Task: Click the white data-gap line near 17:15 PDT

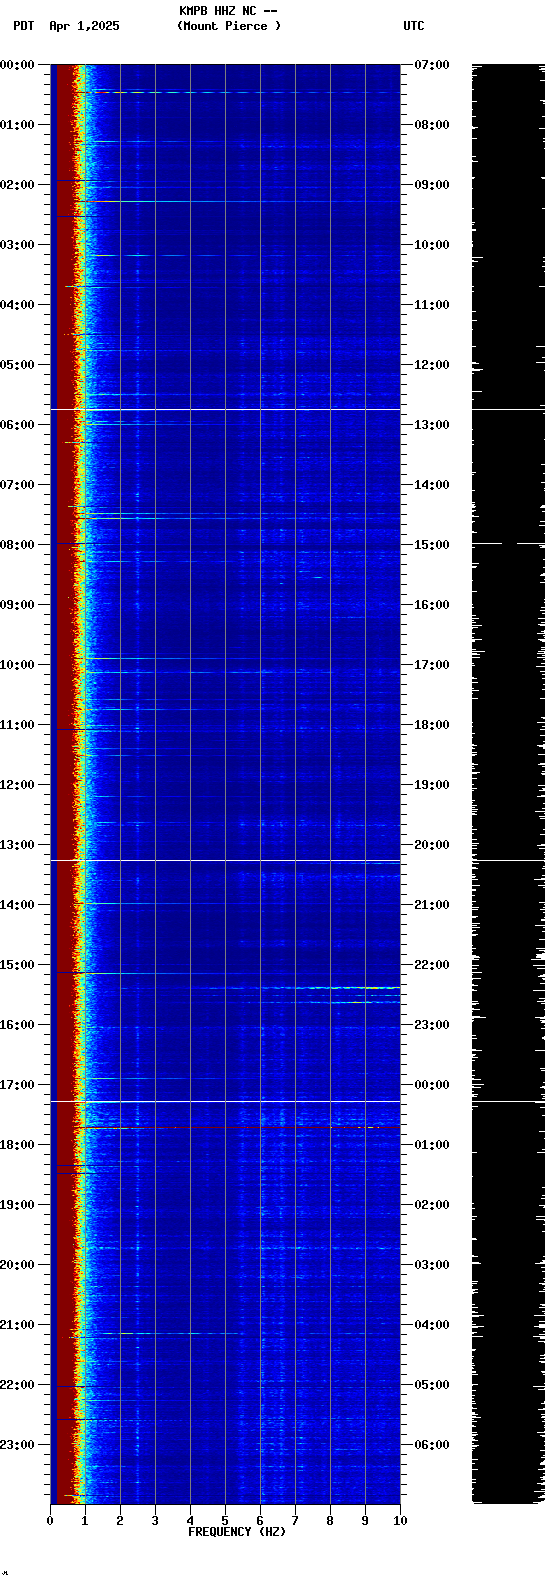Action: (x=225, y=1101)
